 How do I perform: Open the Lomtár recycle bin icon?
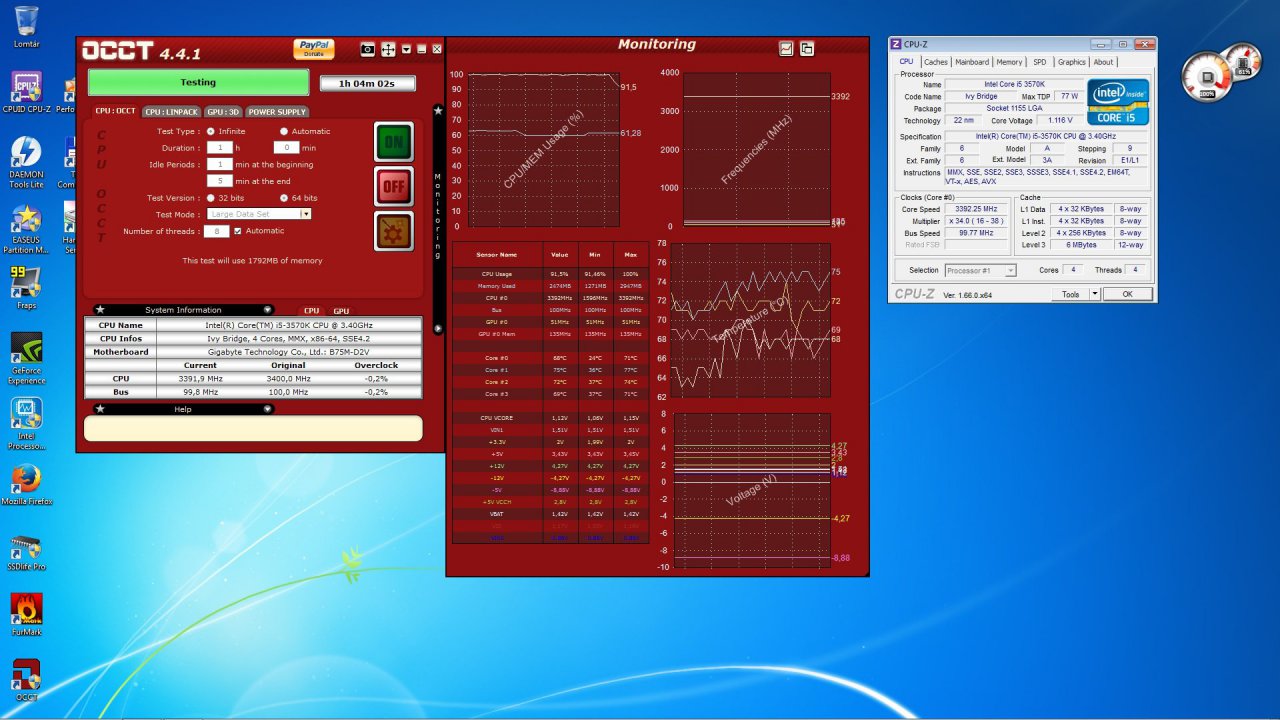[27, 27]
